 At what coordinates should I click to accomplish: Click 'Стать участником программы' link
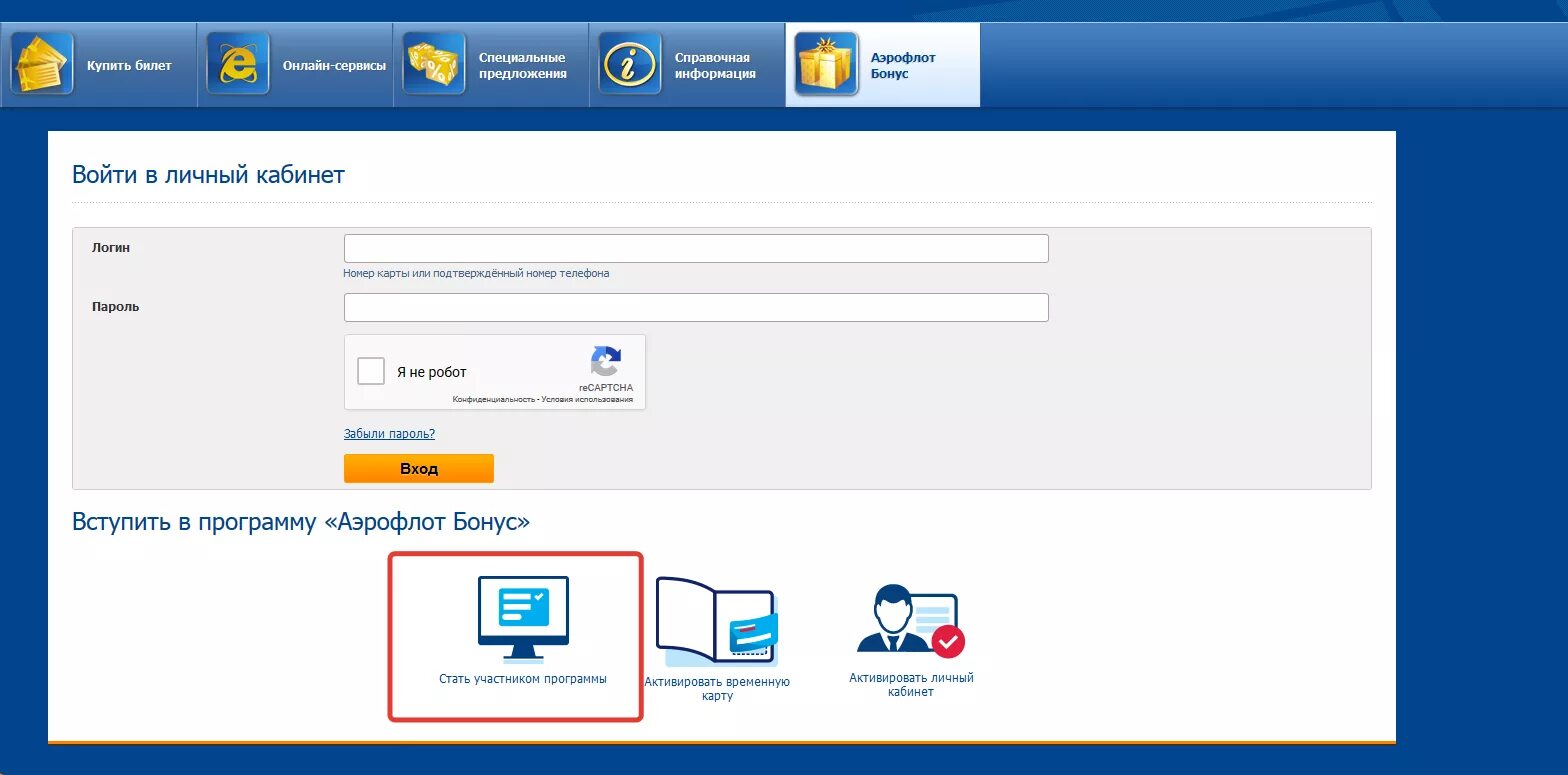point(523,679)
